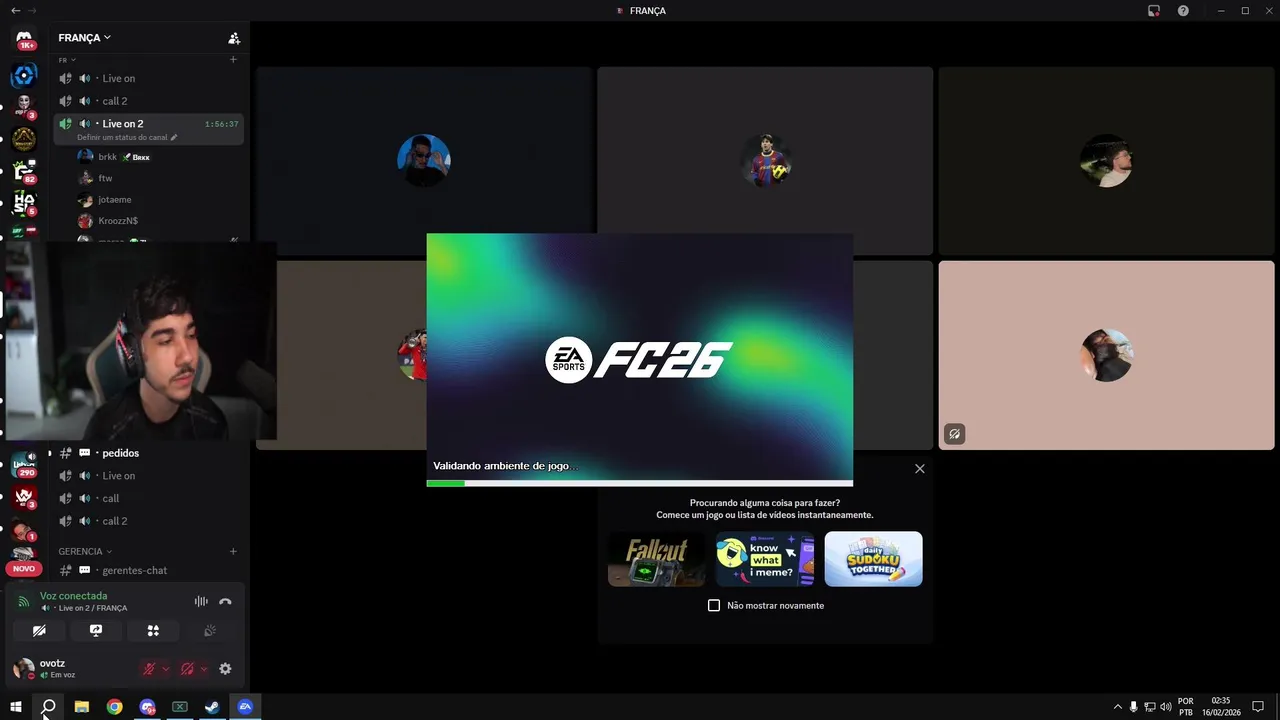This screenshot has height=720, width=1280.
Task: Collapse the FR category
Action: tap(67, 60)
